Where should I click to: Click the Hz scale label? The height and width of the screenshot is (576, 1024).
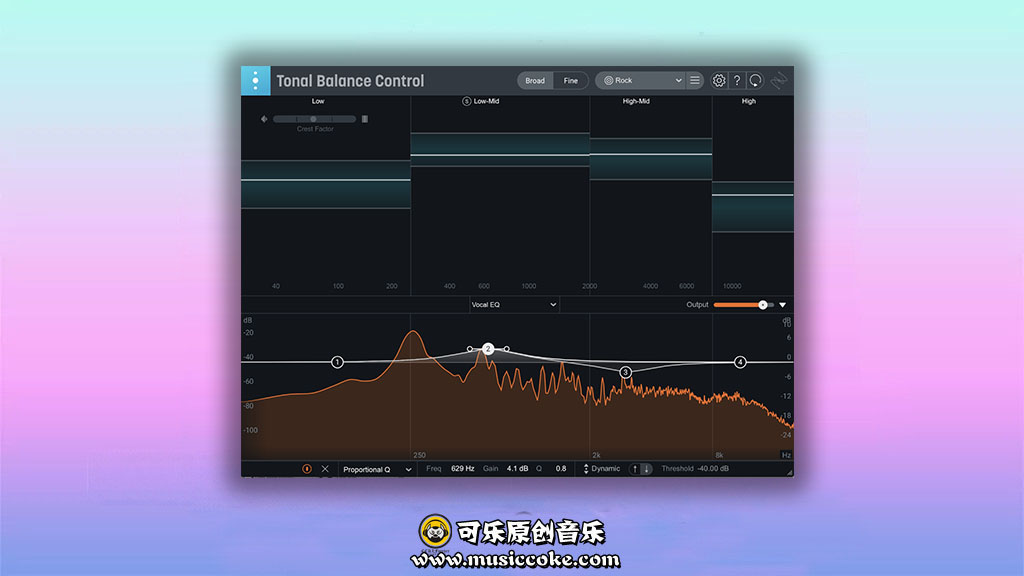pos(786,455)
